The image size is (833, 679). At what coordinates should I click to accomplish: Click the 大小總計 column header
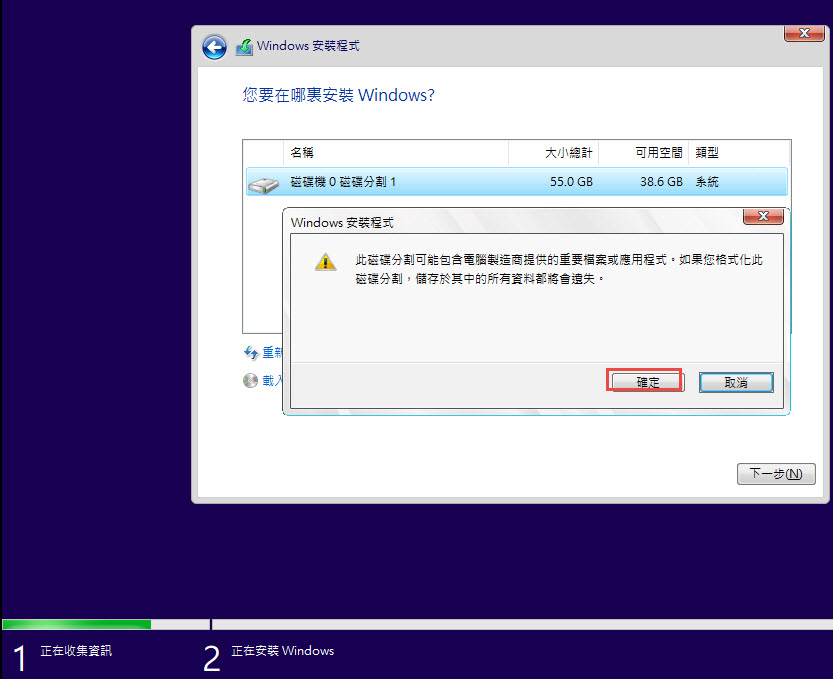[554, 153]
